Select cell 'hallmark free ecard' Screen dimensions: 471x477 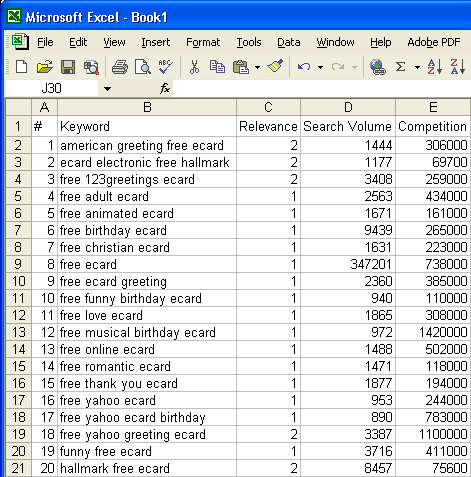click(147, 468)
